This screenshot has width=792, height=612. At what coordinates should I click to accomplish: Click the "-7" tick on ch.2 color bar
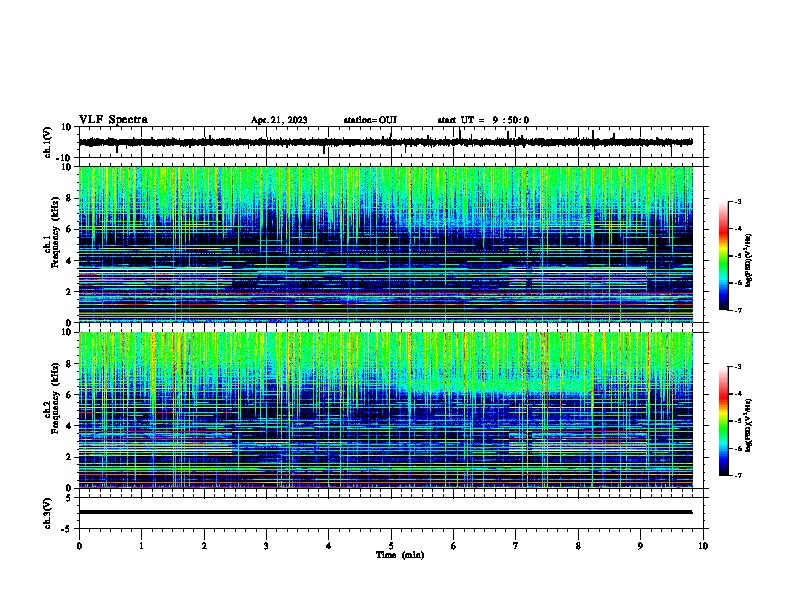point(737,475)
